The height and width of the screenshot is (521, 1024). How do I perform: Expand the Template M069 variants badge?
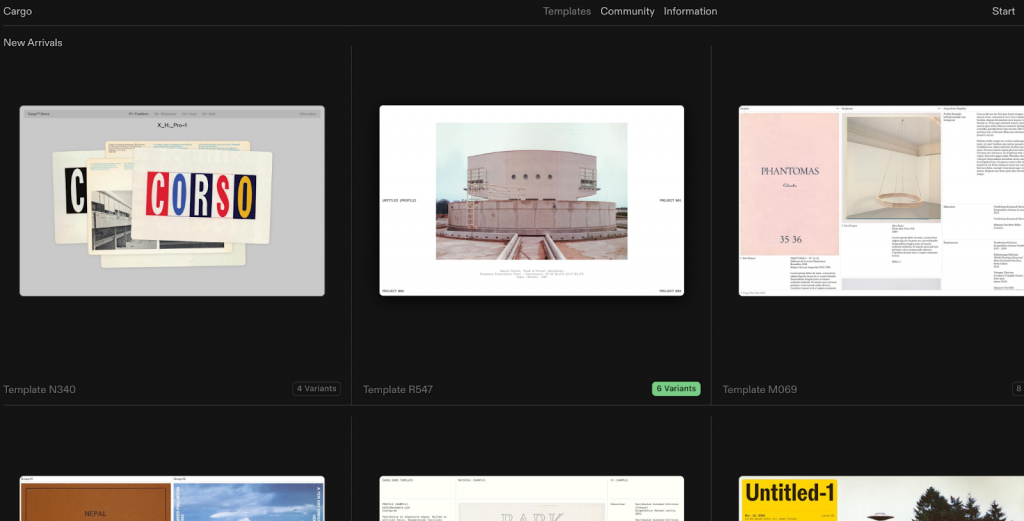click(1018, 389)
